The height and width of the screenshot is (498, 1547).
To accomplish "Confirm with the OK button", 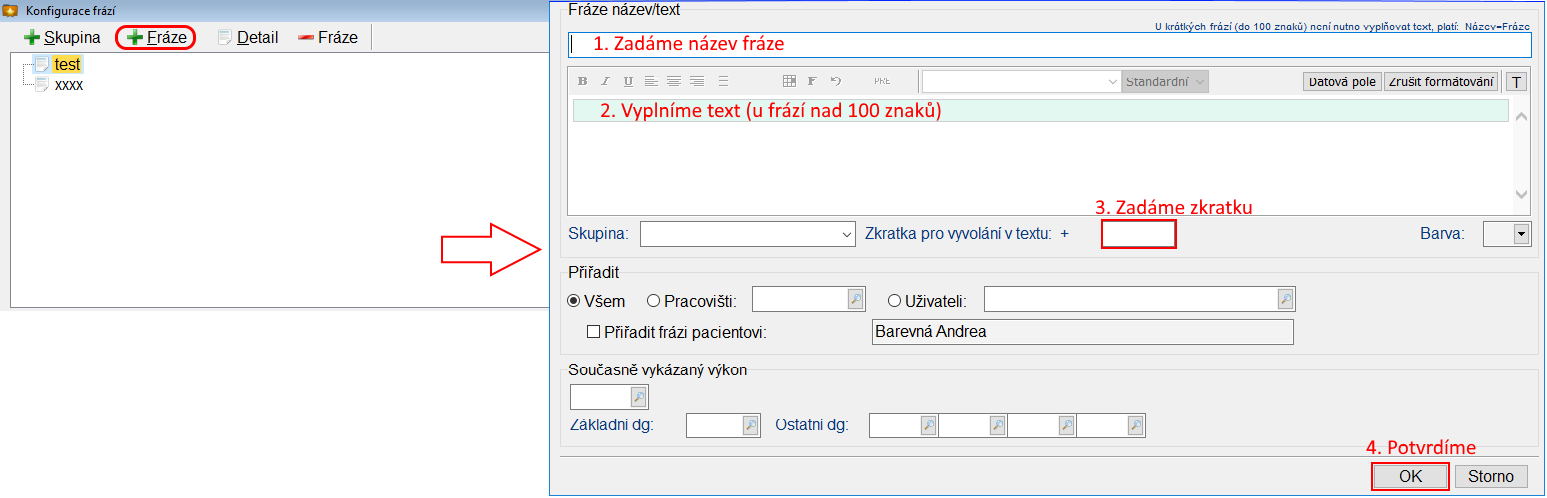I will (x=1410, y=476).
